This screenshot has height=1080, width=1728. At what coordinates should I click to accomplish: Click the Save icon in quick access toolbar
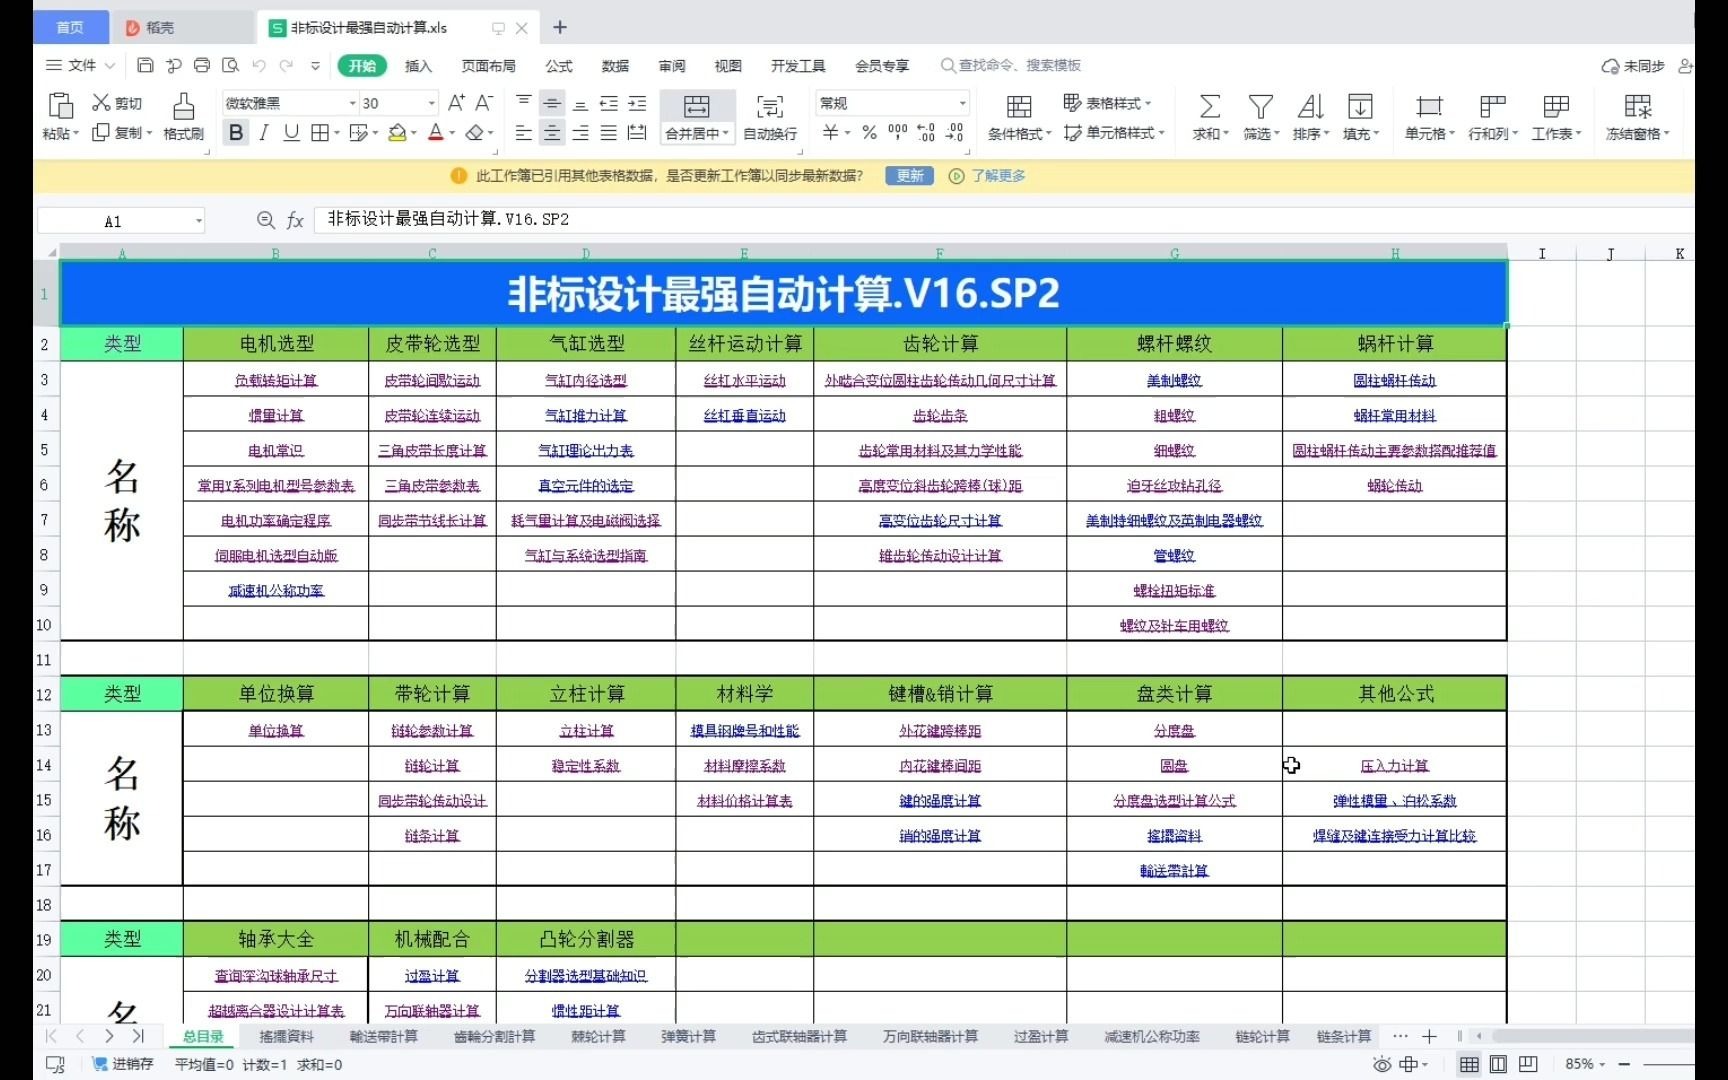[x=145, y=66]
